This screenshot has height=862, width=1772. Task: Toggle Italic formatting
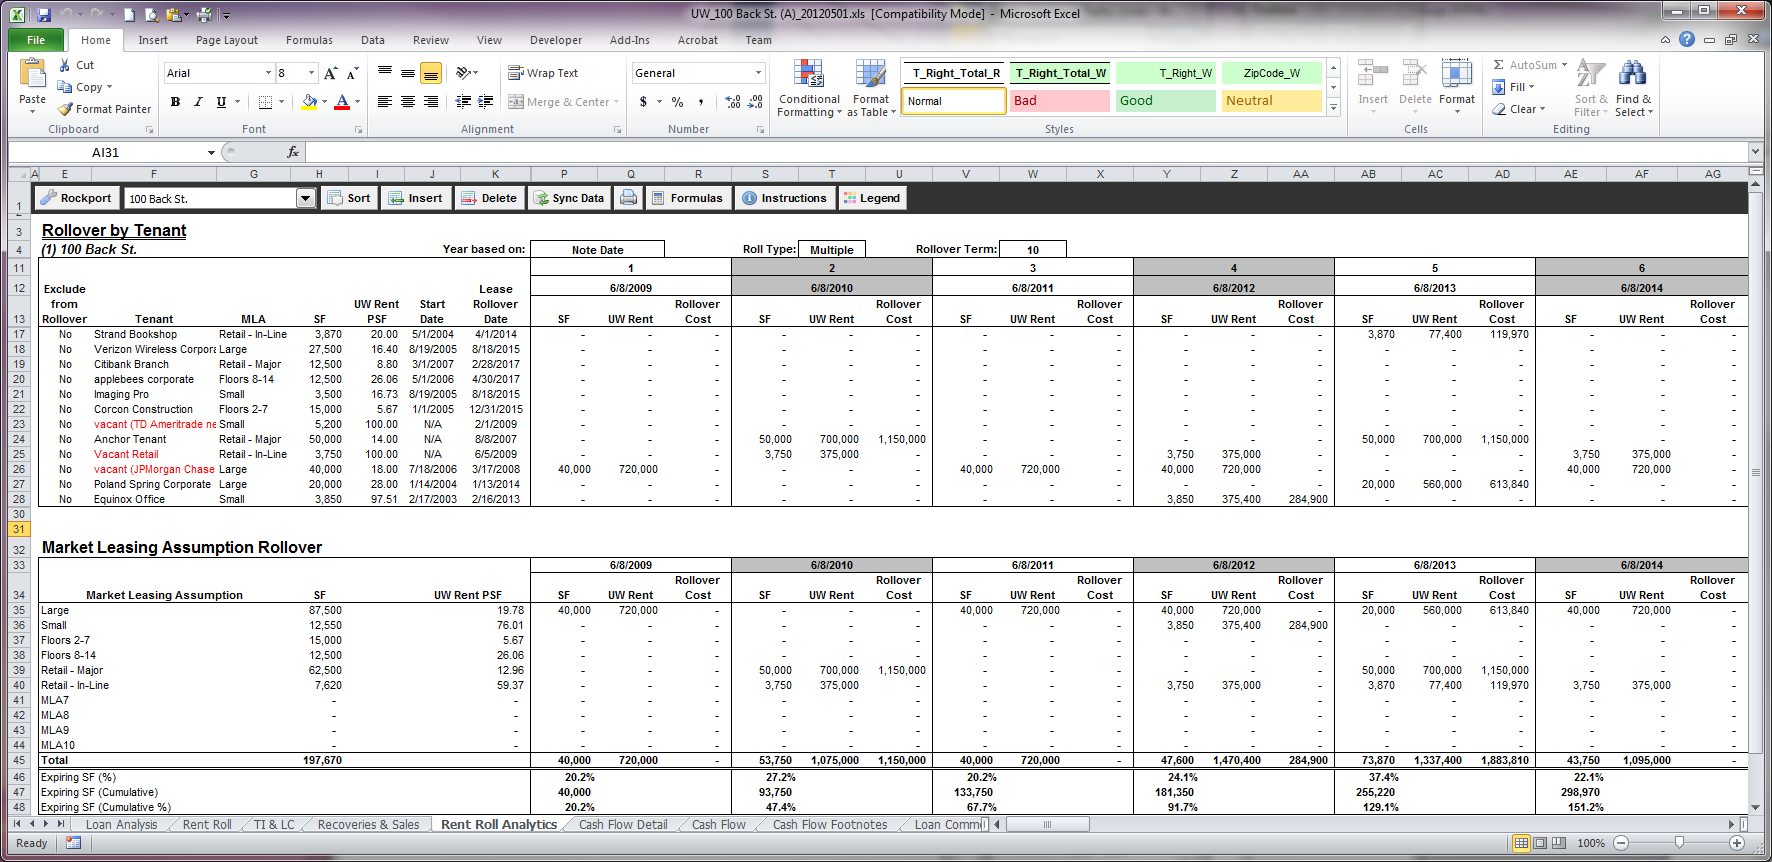[x=198, y=101]
